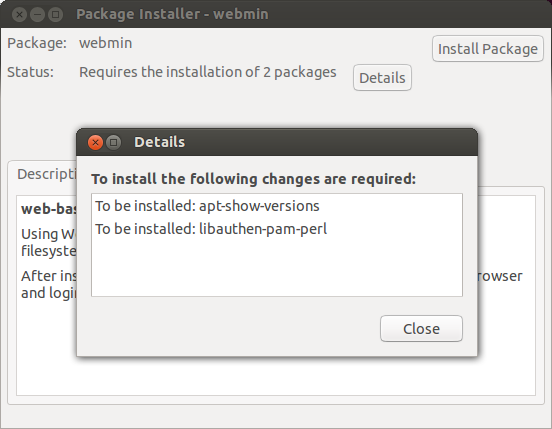Close the Details dialog using red X
The width and height of the screenshot is (552, 429).
[x=95, y=143]
